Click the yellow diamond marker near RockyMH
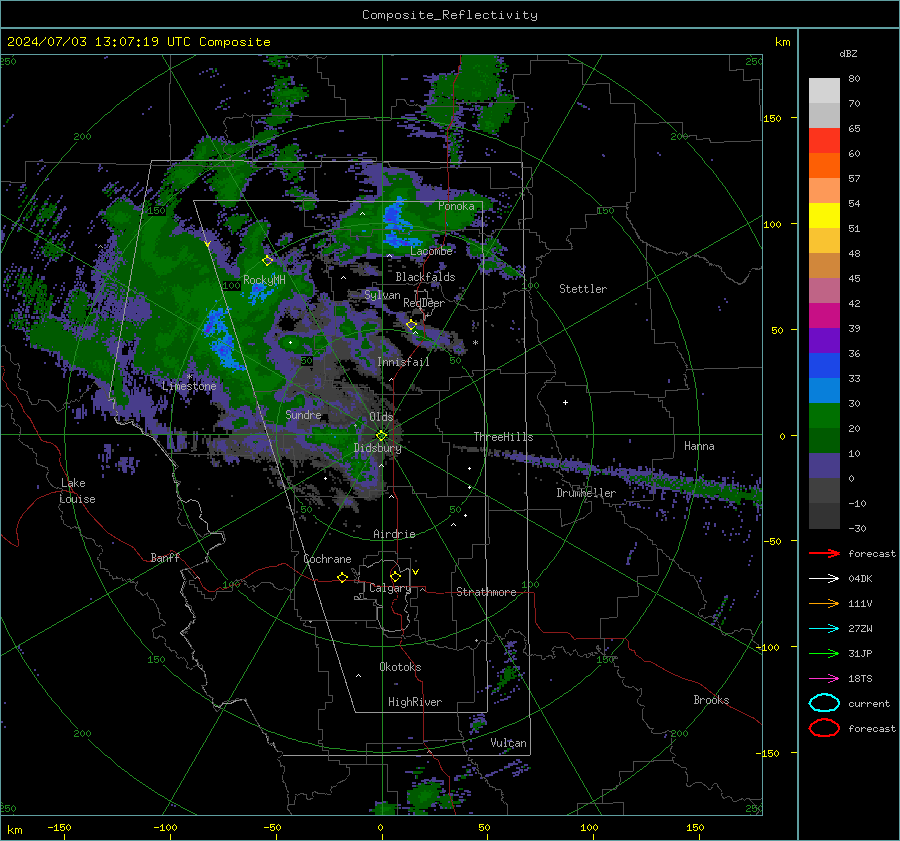The image size is (900, 841). click(x=267, y=261)
